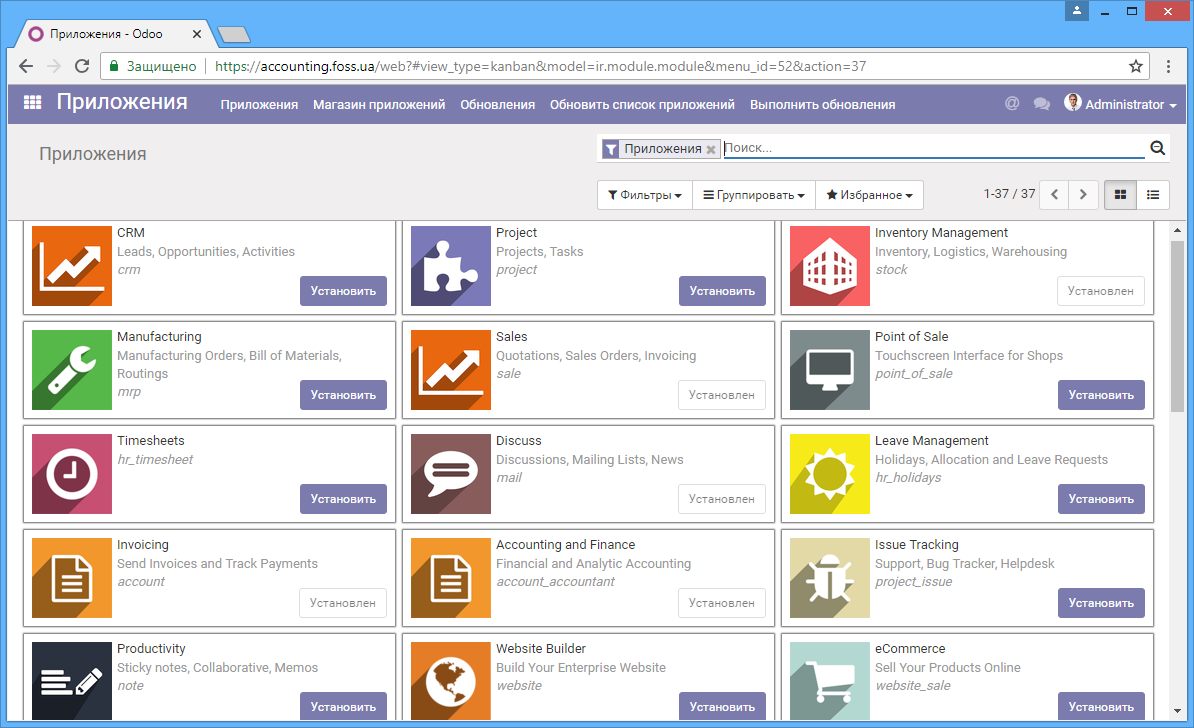Install the Manufacturing app
Screen dimensions: 1194x728
pos(343,395)
